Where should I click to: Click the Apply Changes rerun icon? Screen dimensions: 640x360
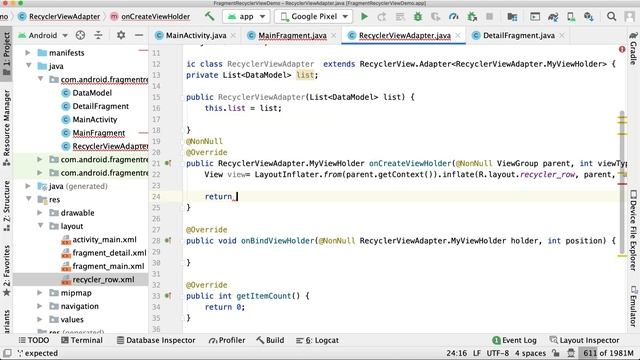coord(382,16)
